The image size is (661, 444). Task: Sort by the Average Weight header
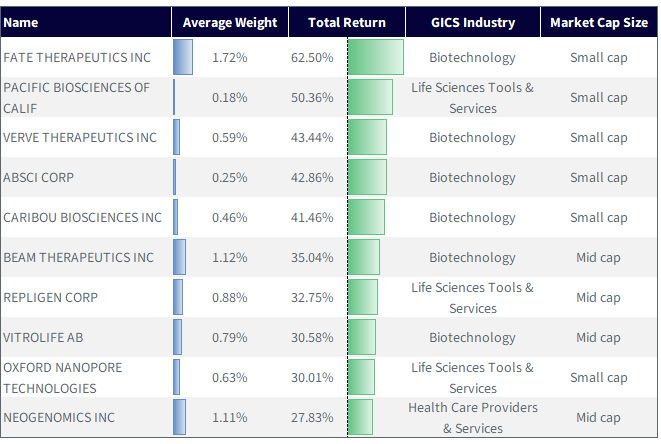click(230, 22)
